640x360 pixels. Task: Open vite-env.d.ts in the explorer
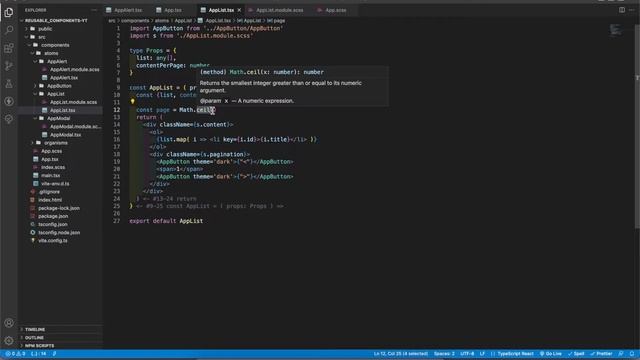[x=55, y=184]
